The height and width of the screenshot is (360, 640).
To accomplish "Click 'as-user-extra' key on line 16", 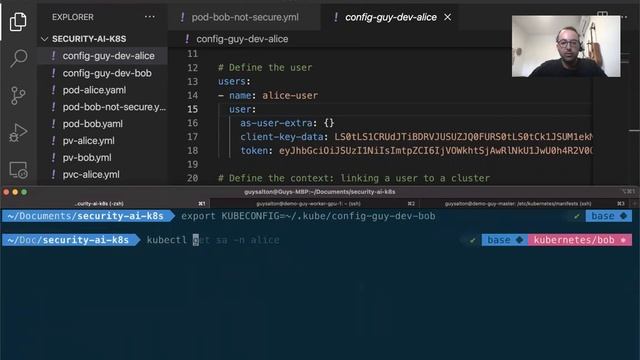I will pos(276,123).
